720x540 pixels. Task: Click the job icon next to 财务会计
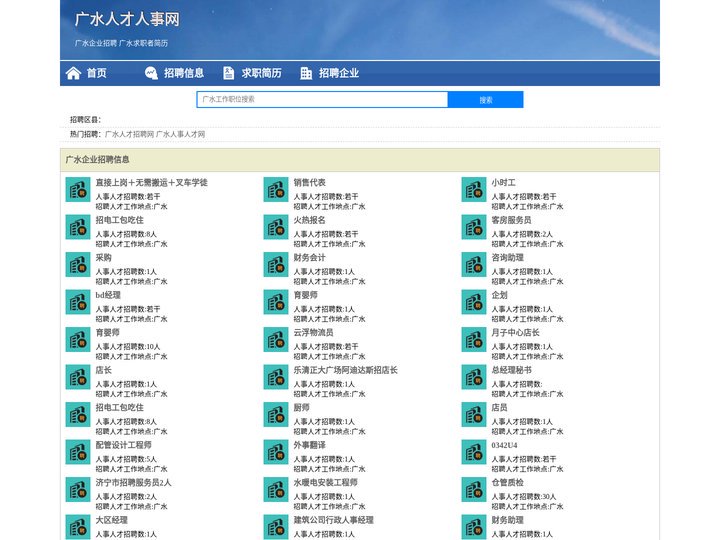tap(276, 264)
